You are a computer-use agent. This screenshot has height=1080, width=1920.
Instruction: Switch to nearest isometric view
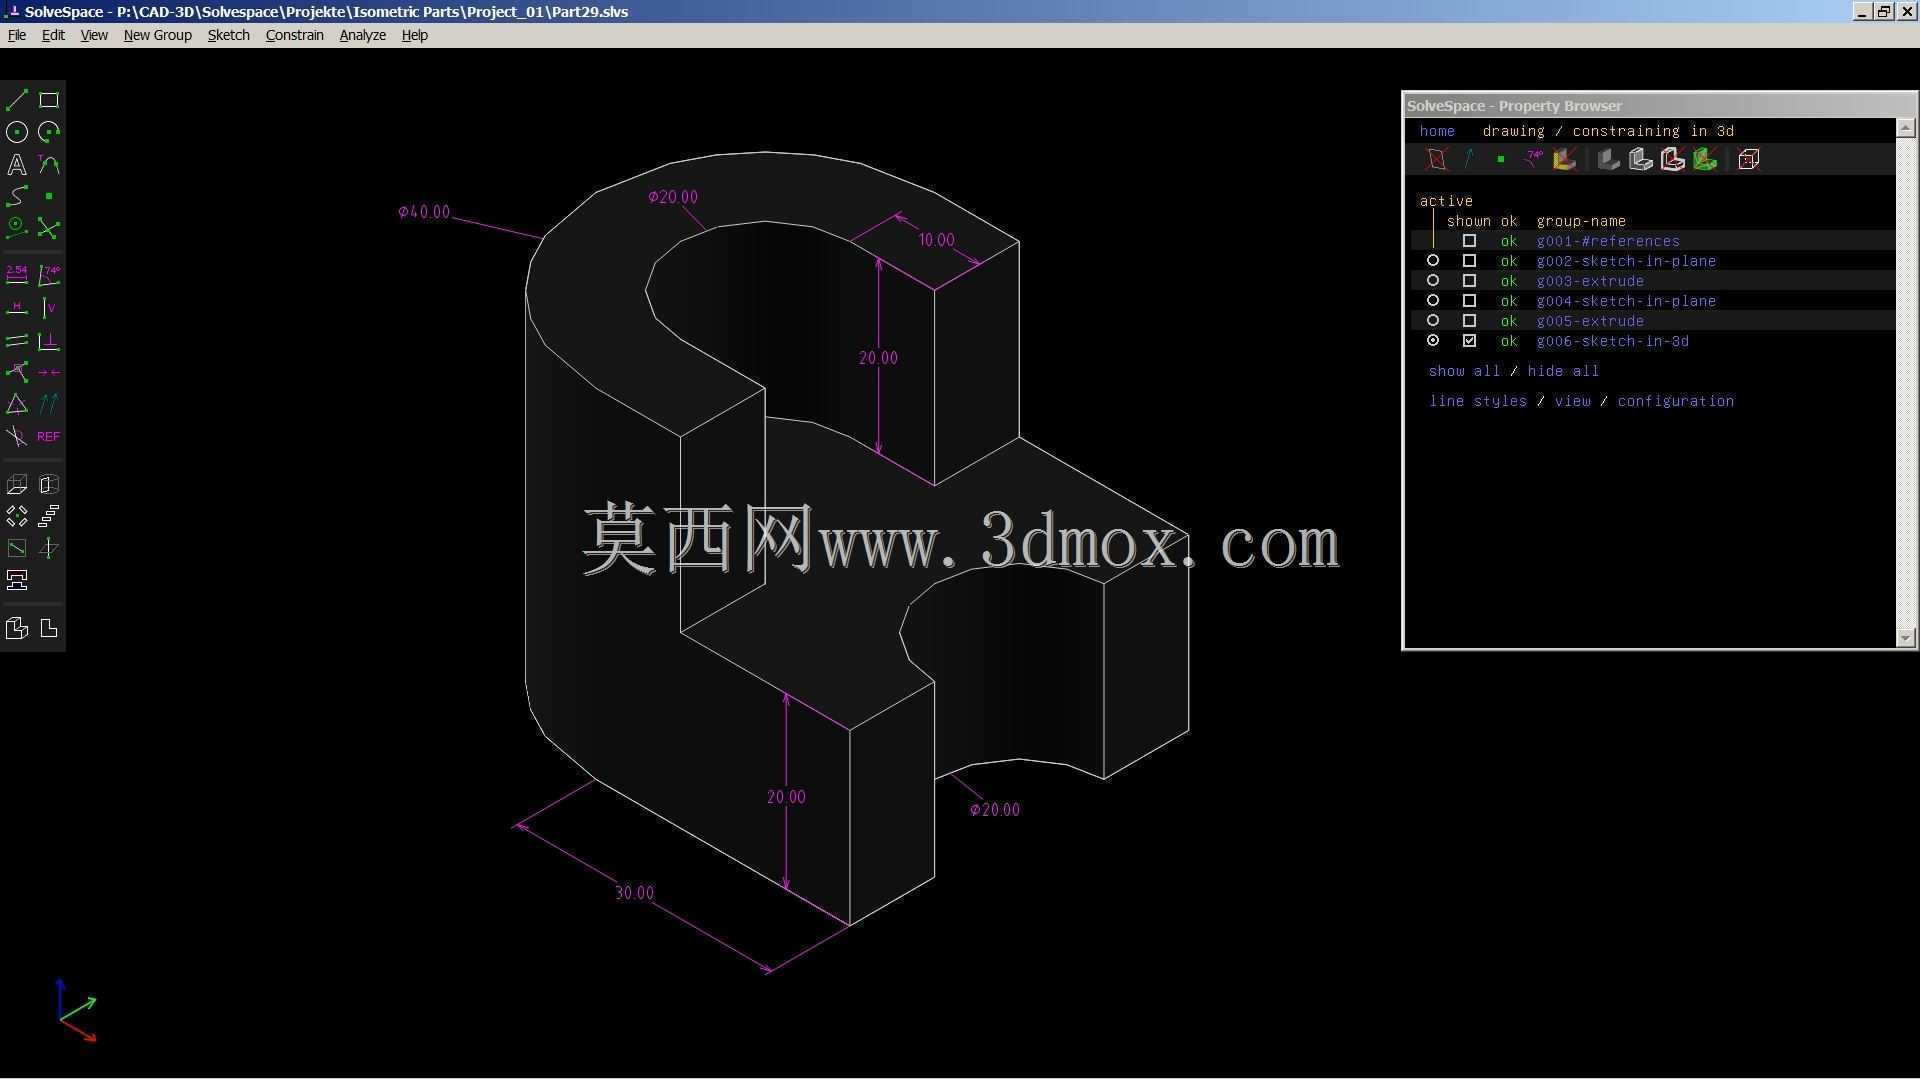coord(17,628)
